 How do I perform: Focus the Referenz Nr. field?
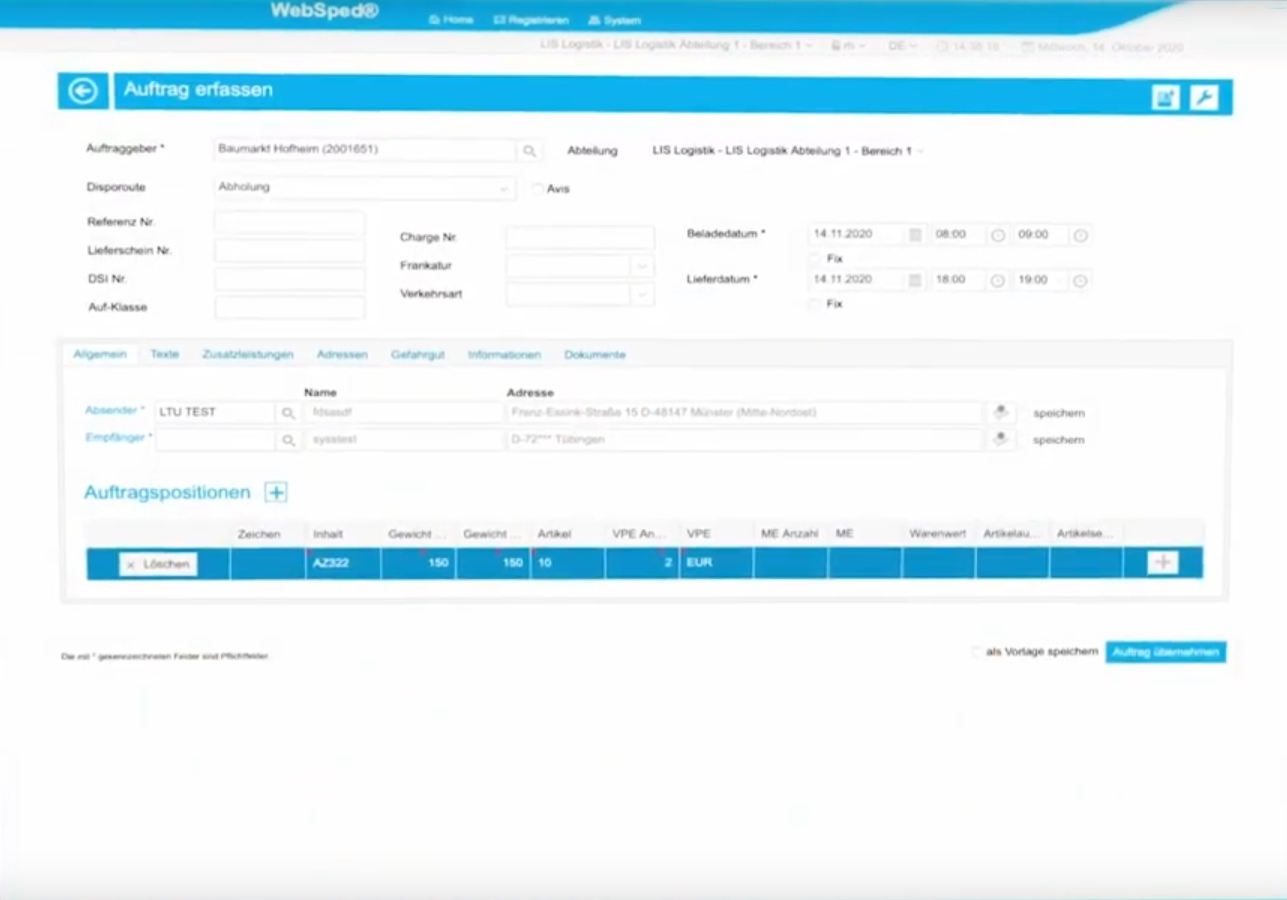tap(290, 222)
